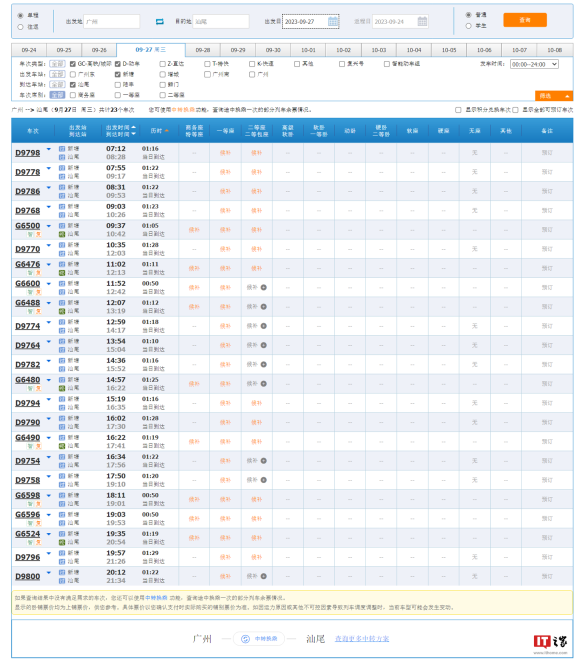
Task: Click the plus icon in G6488 second-class cell
Action: (x=263, y=307)
